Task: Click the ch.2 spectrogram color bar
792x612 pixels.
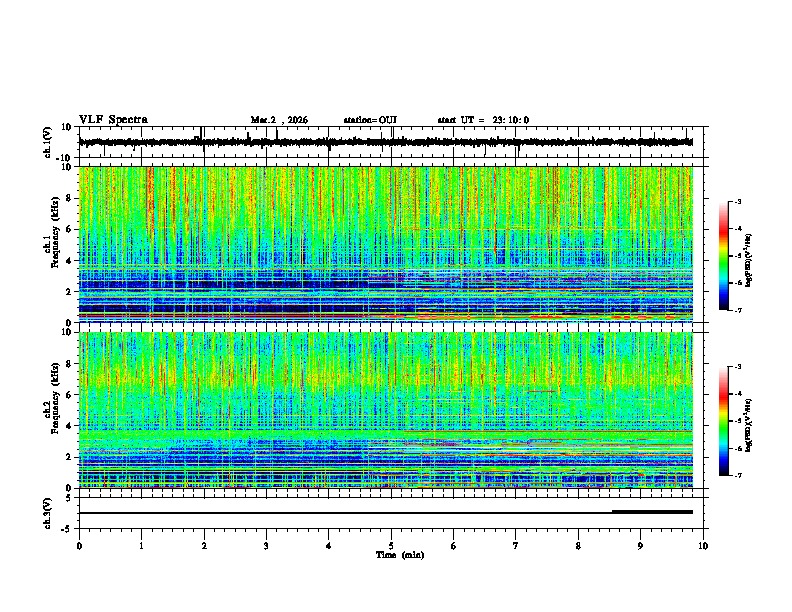Action: pos(723,421)
